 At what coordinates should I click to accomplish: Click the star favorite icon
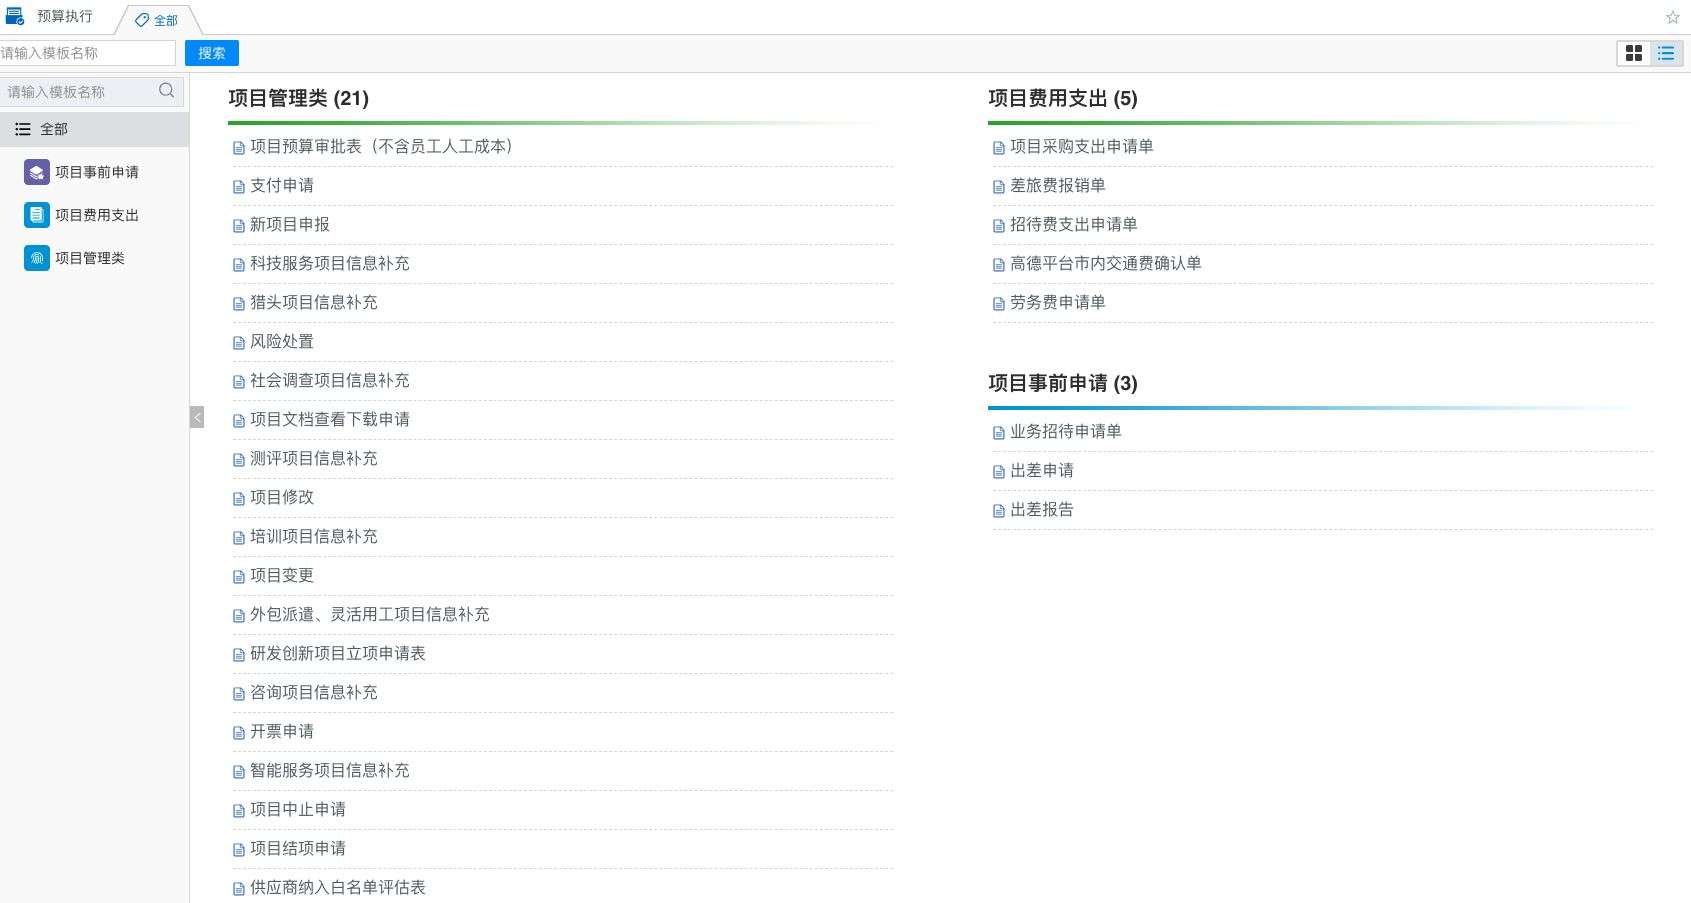pyautogui.click(x=1672, y=17)
